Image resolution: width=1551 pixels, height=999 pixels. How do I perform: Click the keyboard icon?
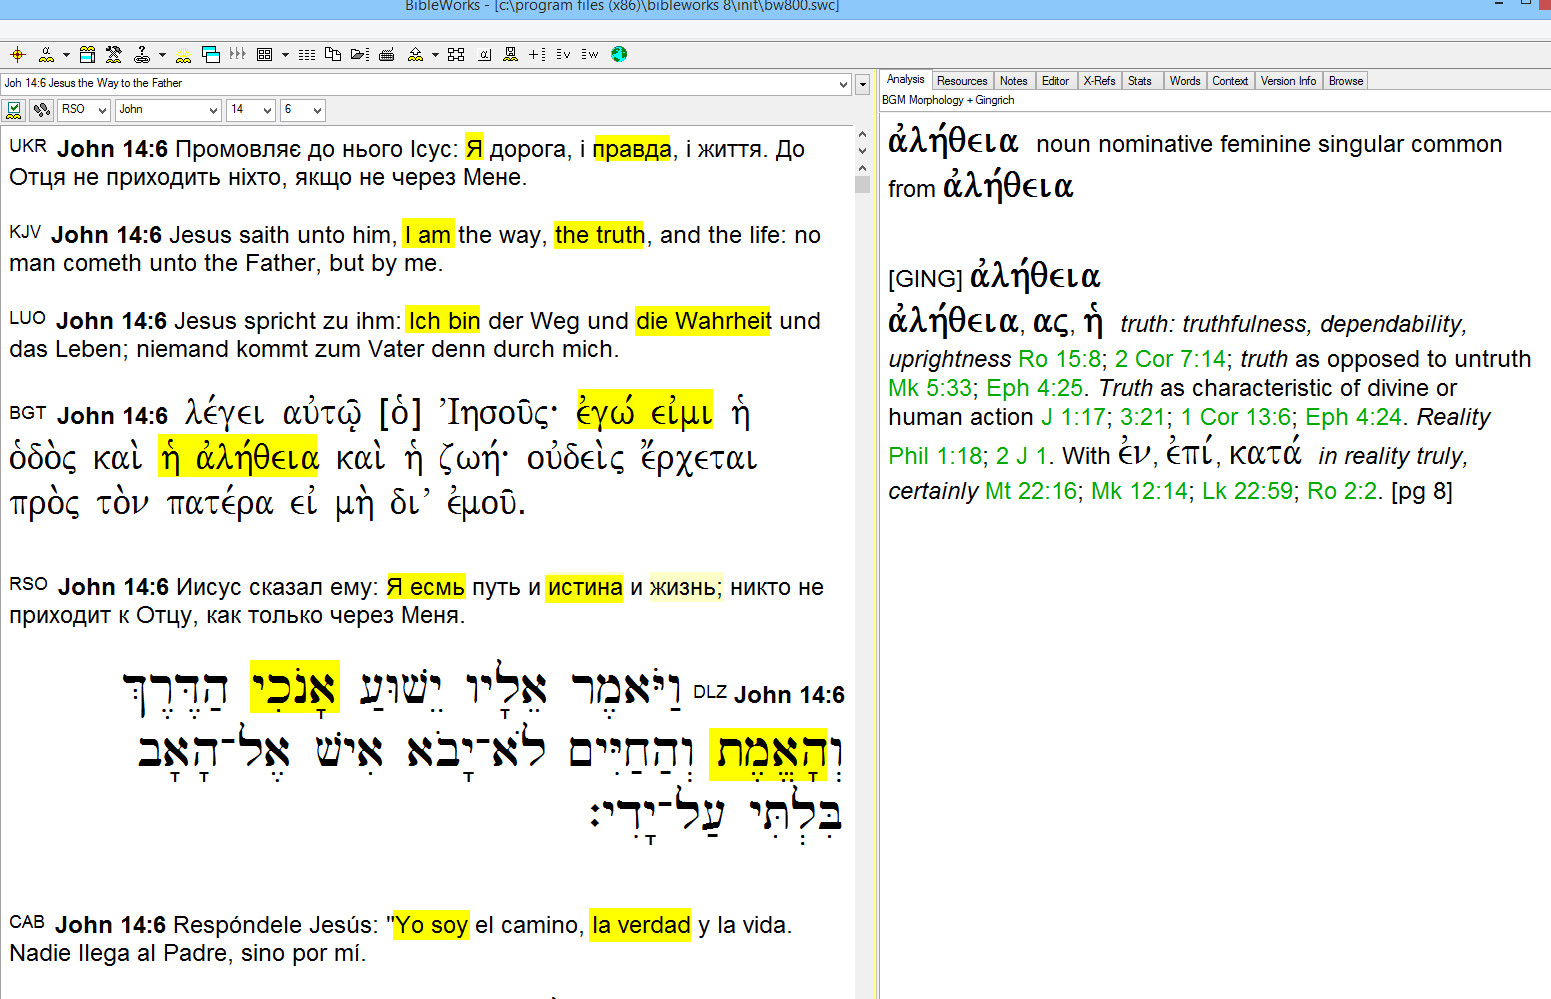pos(386,54)
